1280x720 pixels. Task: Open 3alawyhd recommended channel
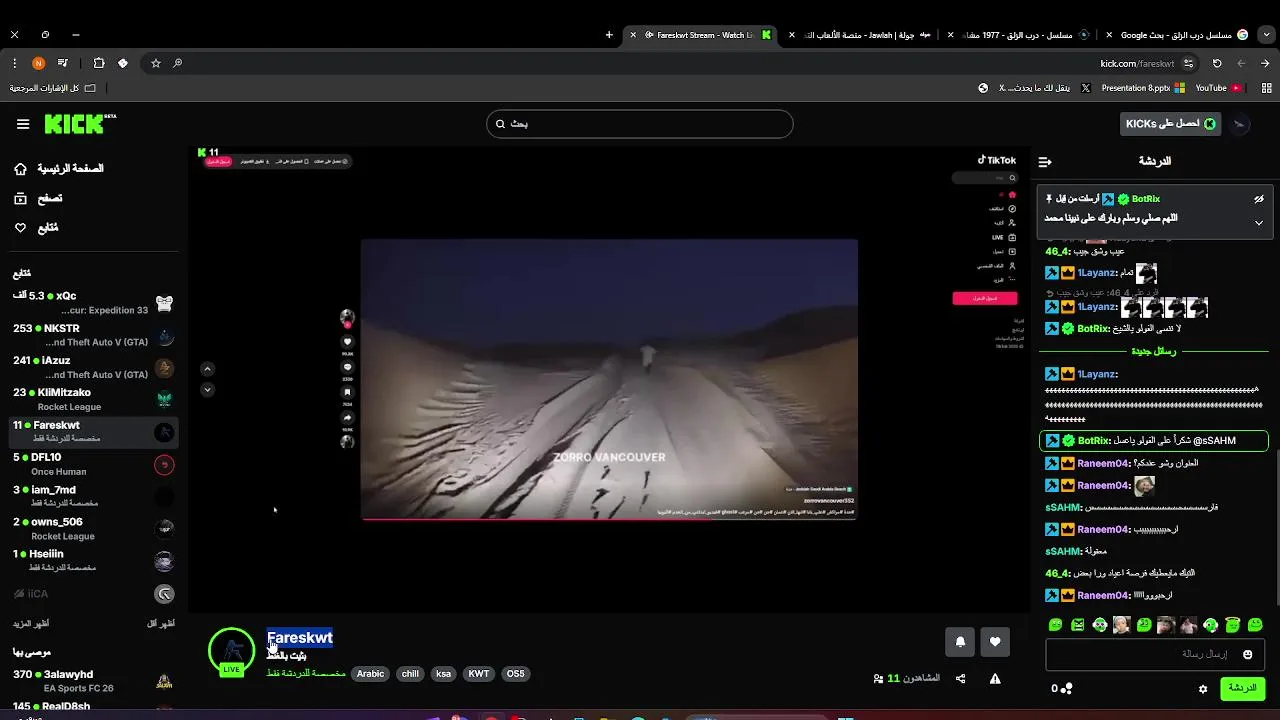(94, 681)
